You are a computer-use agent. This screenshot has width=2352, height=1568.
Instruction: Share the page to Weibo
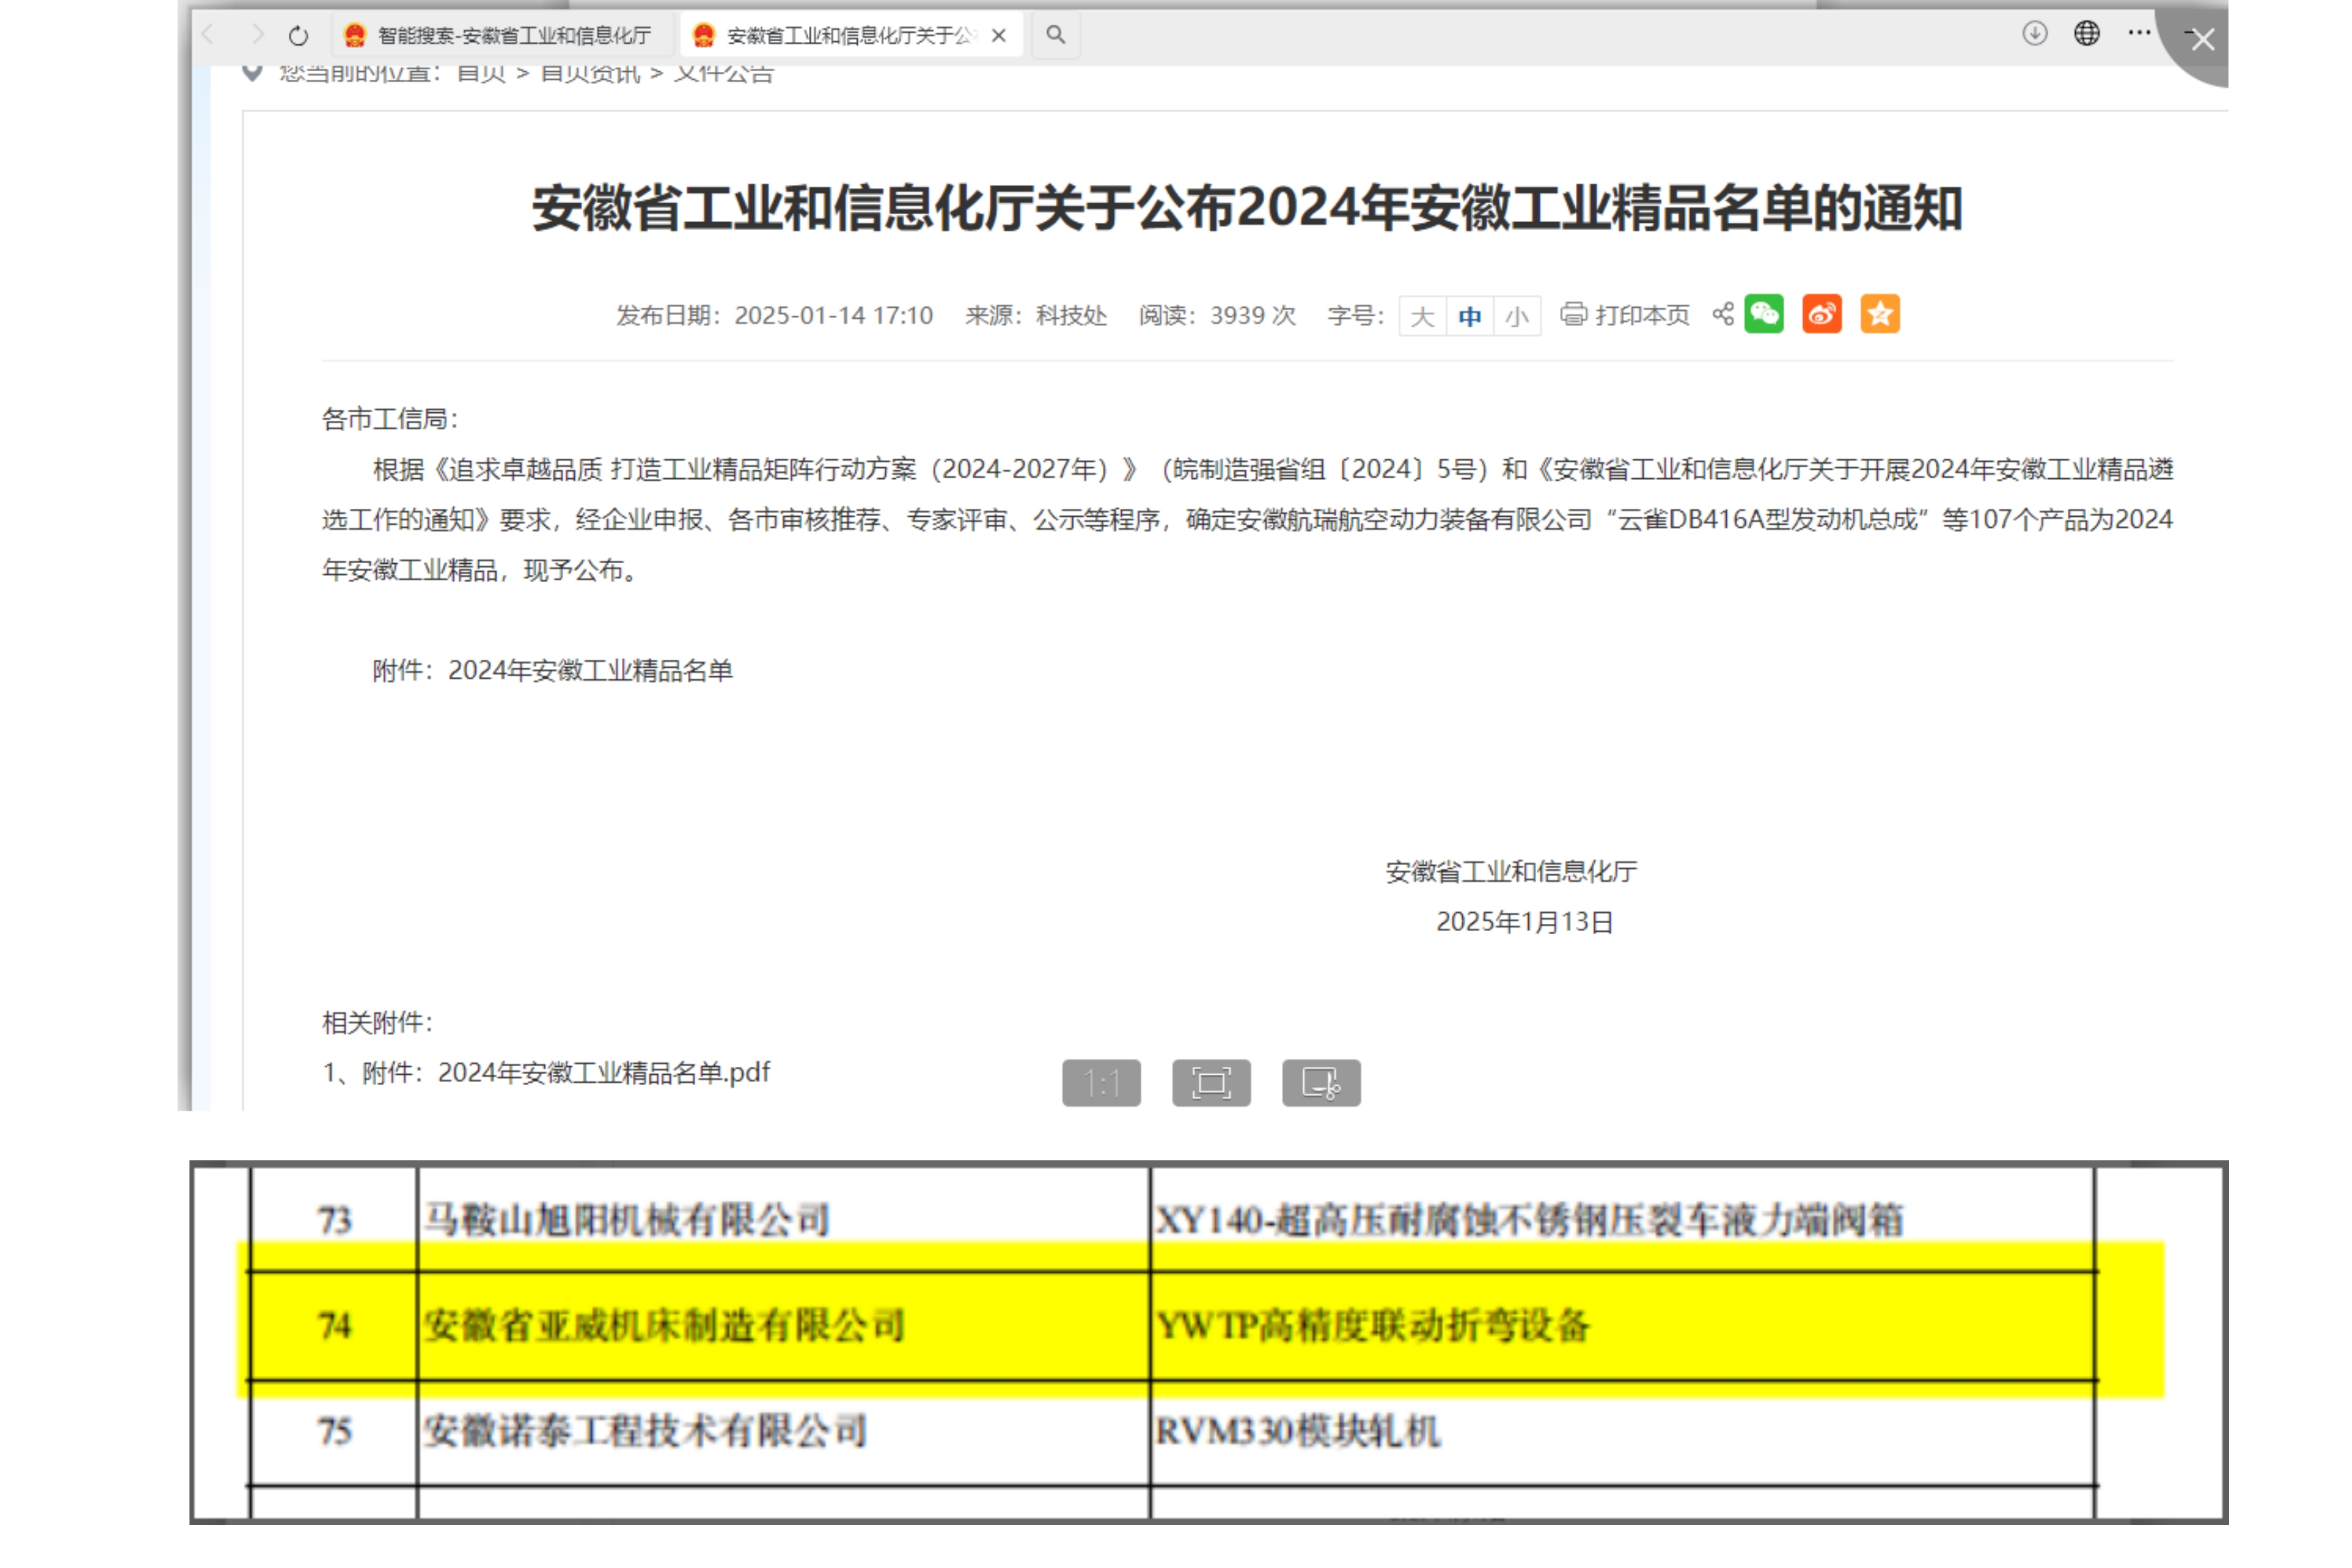pyautogui.click(x=1822, y=314)
